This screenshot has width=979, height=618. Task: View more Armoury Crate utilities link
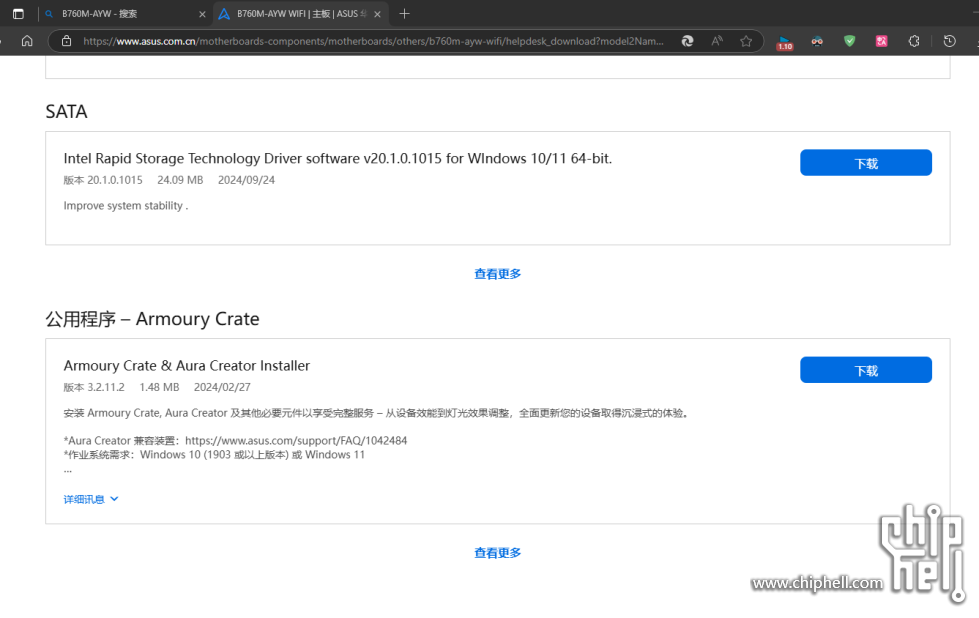[498, 553]
